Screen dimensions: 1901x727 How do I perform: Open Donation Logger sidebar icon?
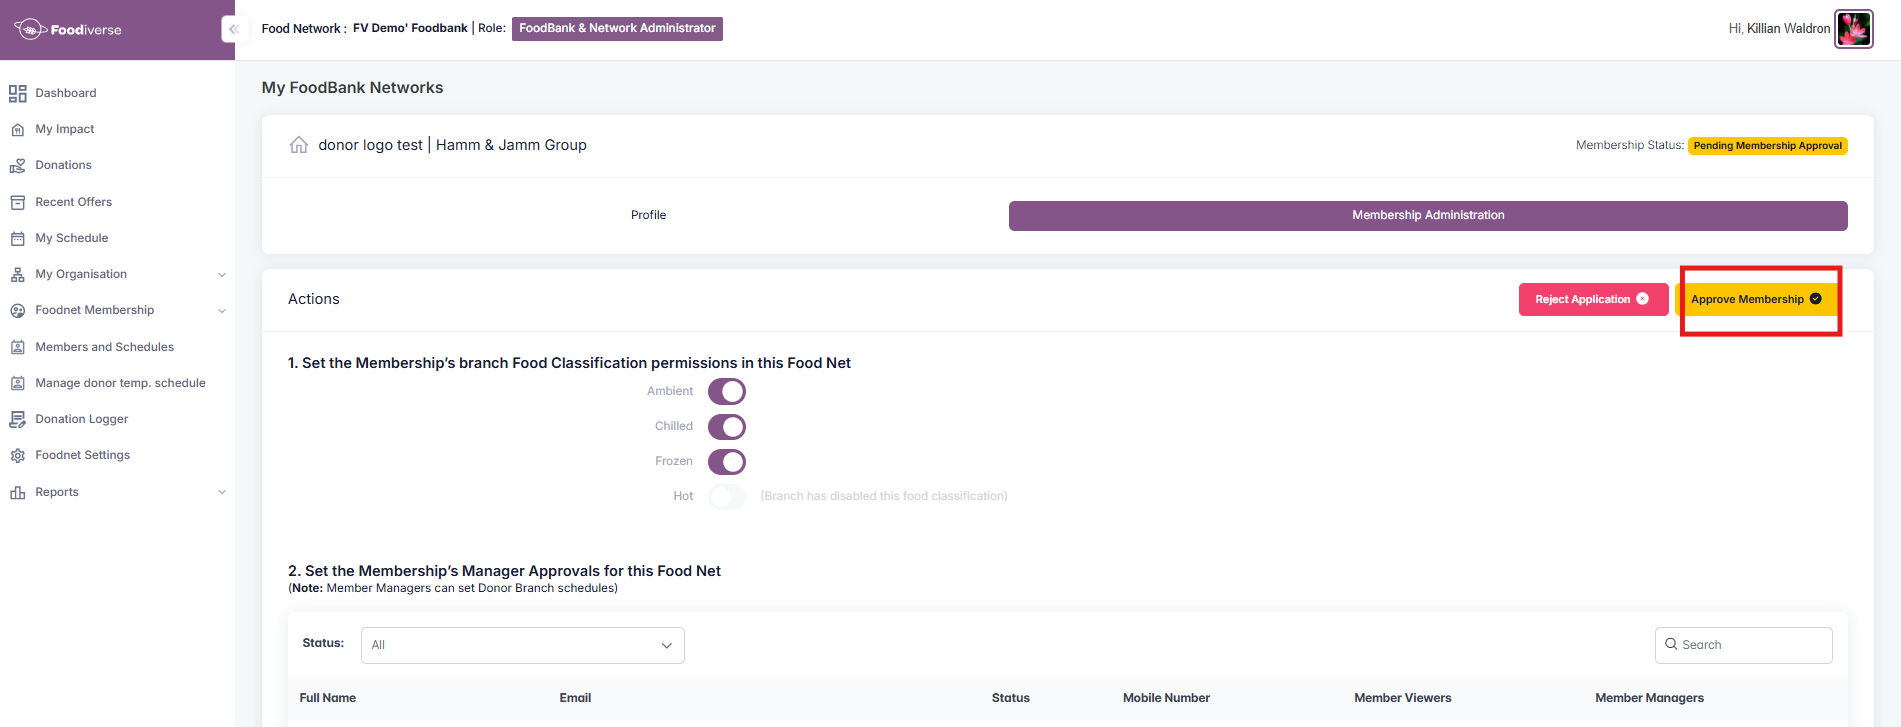point(17,419)
